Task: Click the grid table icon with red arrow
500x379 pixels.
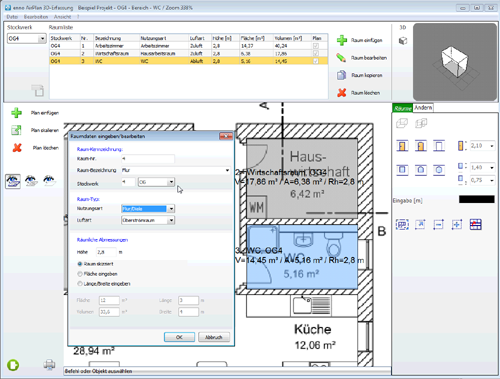Action: [476, 224]
